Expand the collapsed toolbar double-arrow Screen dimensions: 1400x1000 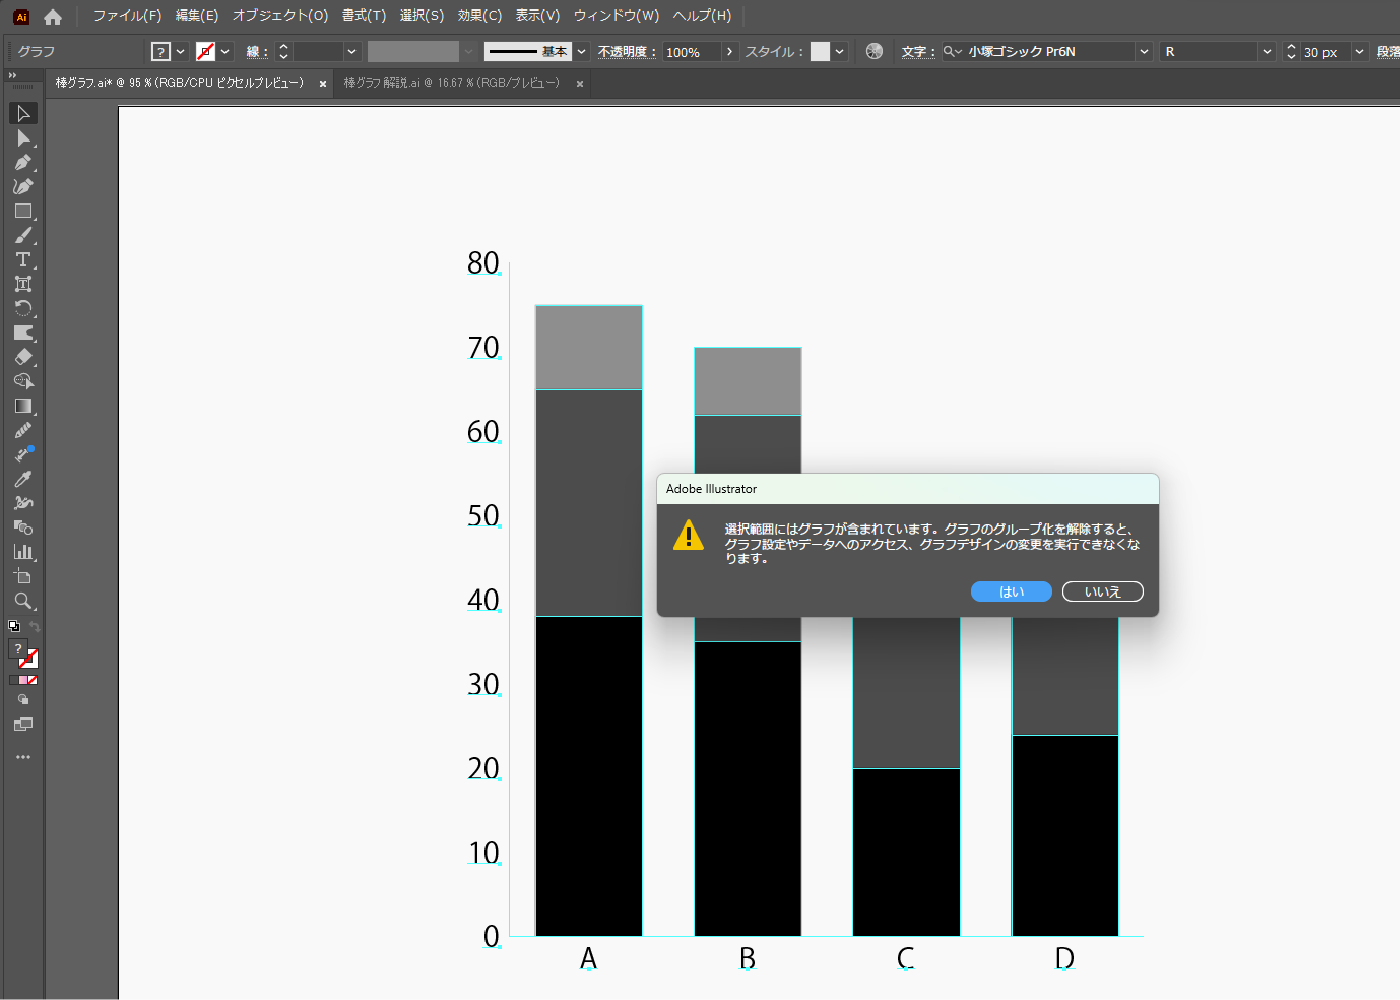(12, 75)
